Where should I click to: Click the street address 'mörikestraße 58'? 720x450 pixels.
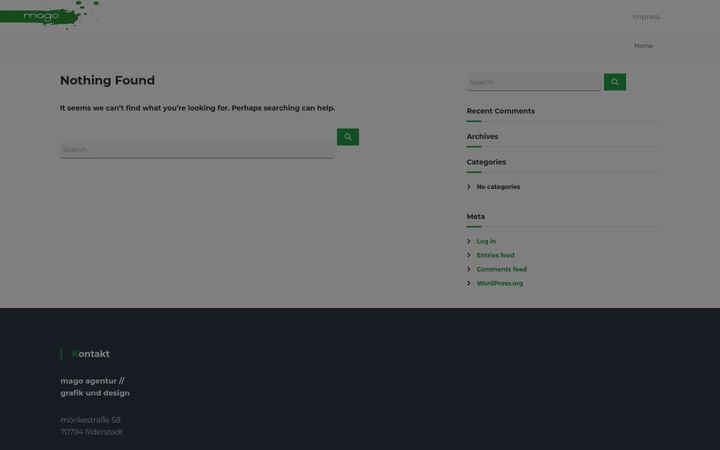coord(90,420)
